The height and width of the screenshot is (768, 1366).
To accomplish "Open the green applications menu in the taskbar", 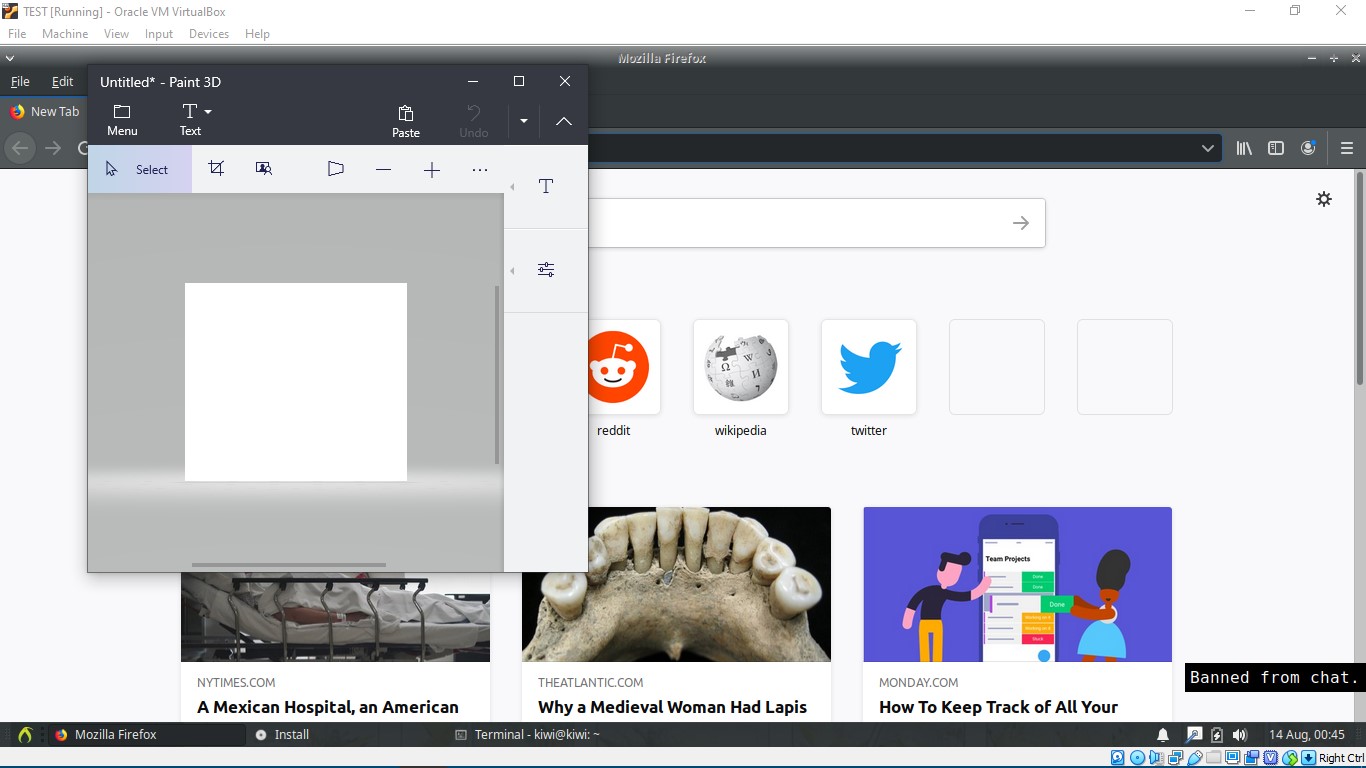I will tap(25, 735).
